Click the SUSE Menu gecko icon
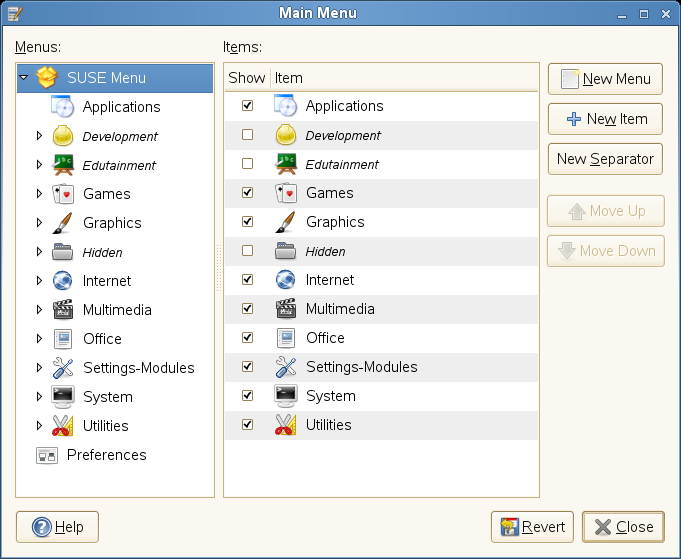 tap(47, 78)
